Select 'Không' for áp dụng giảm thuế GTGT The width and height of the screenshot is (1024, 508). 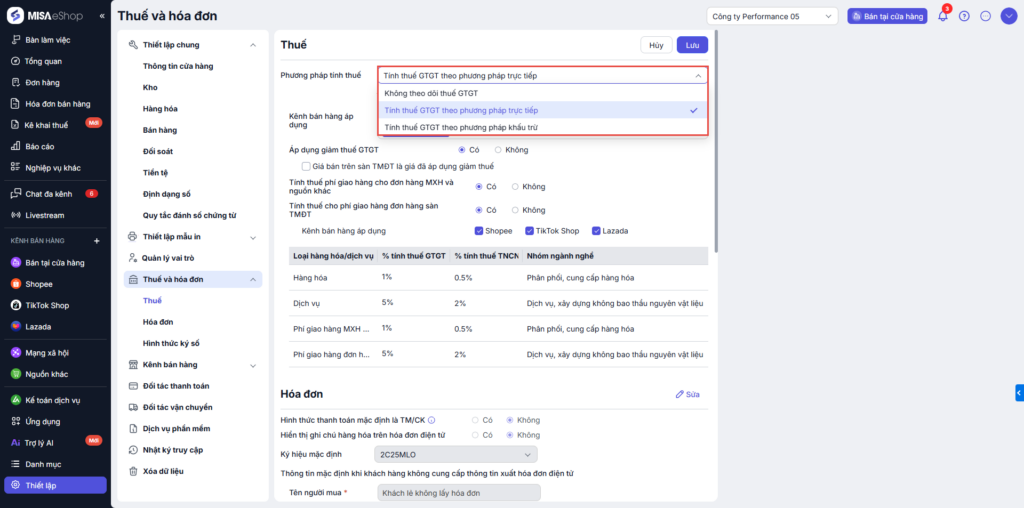[x=498, y=149]
